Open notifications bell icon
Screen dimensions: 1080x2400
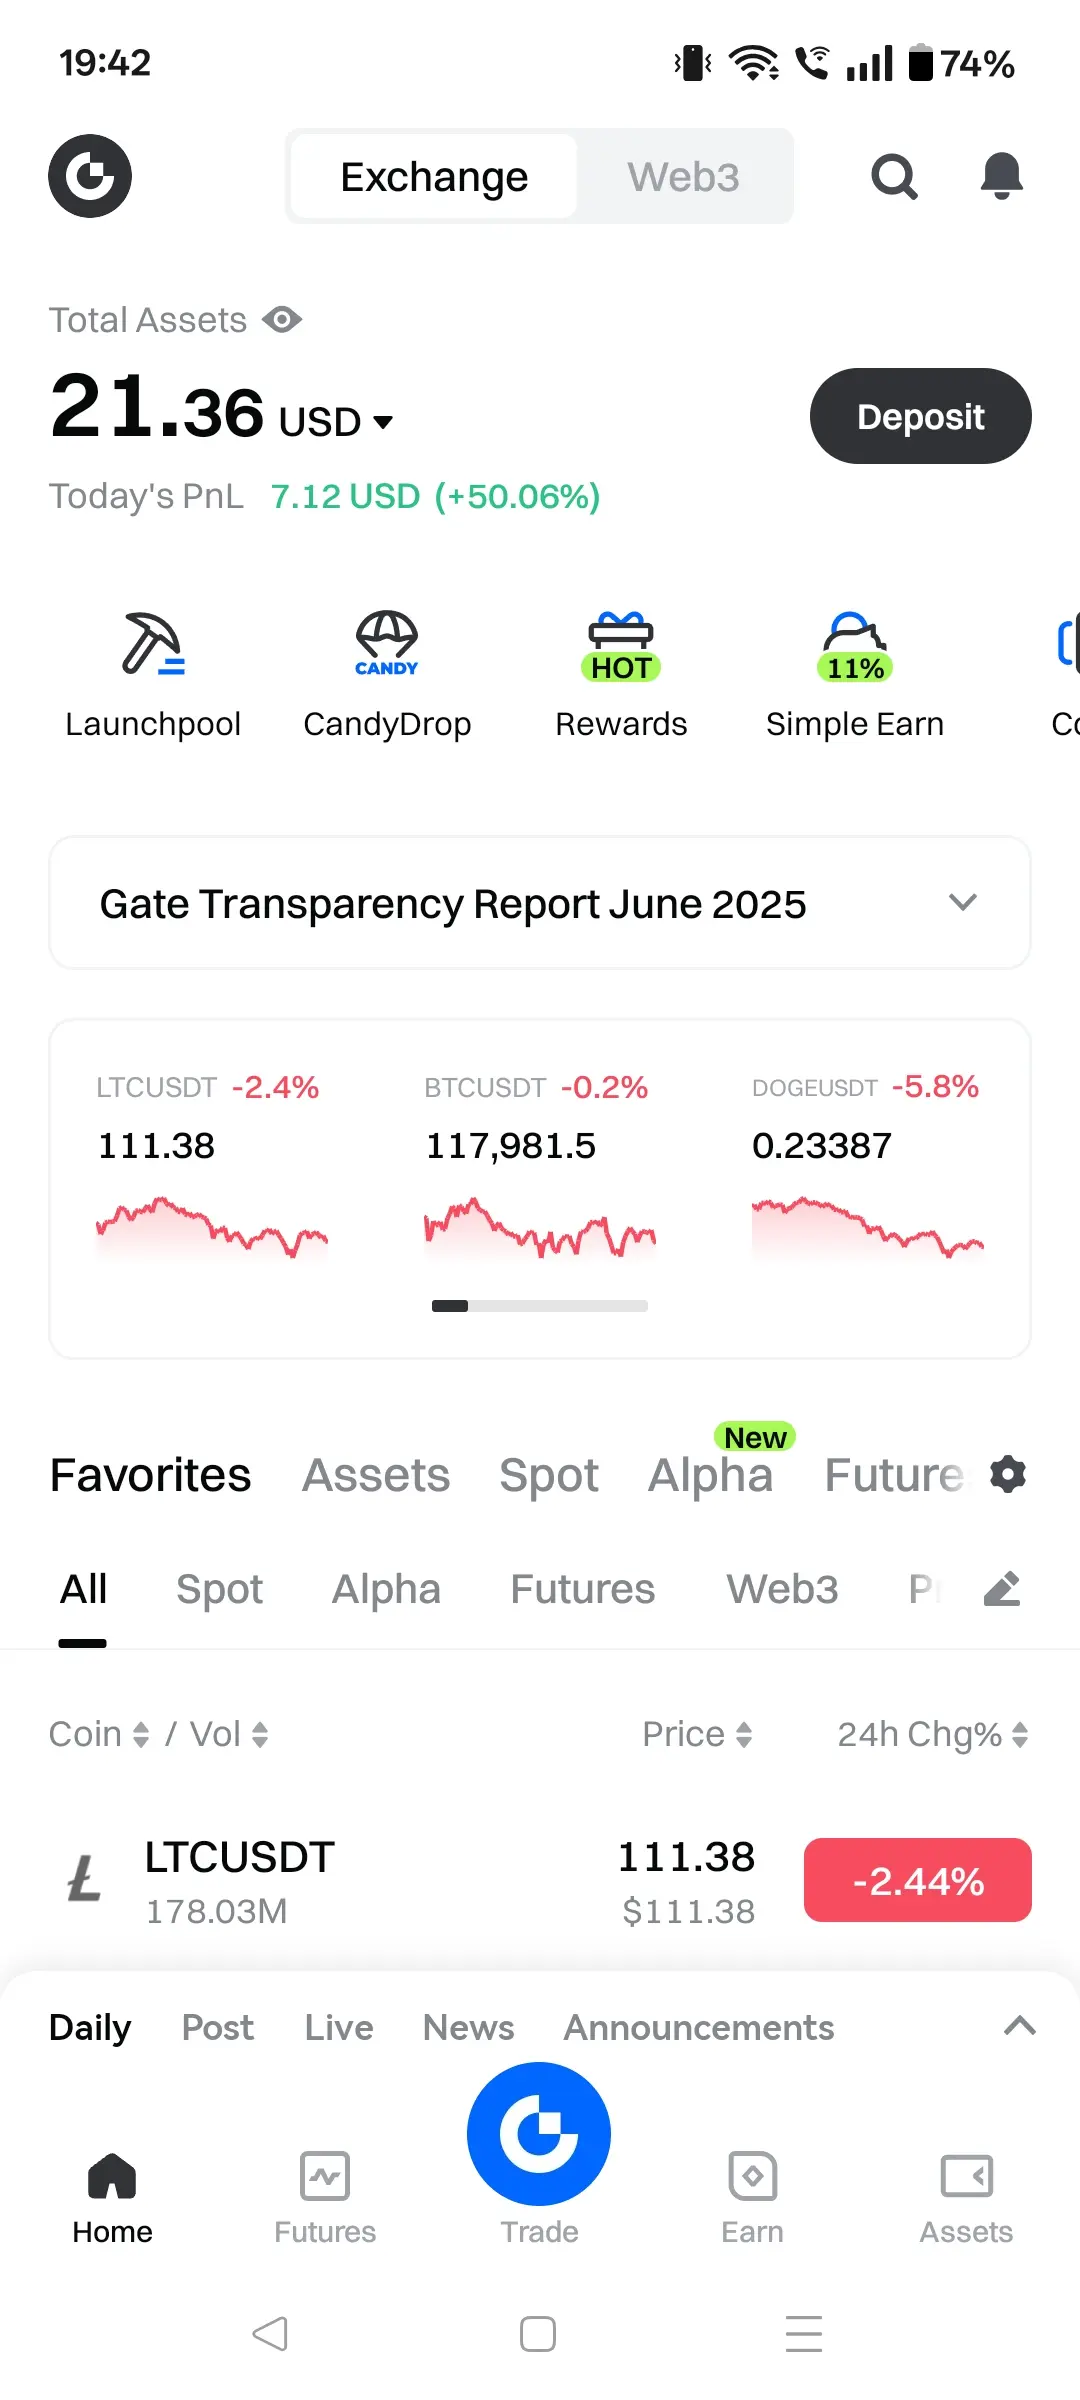[1001, 176]
